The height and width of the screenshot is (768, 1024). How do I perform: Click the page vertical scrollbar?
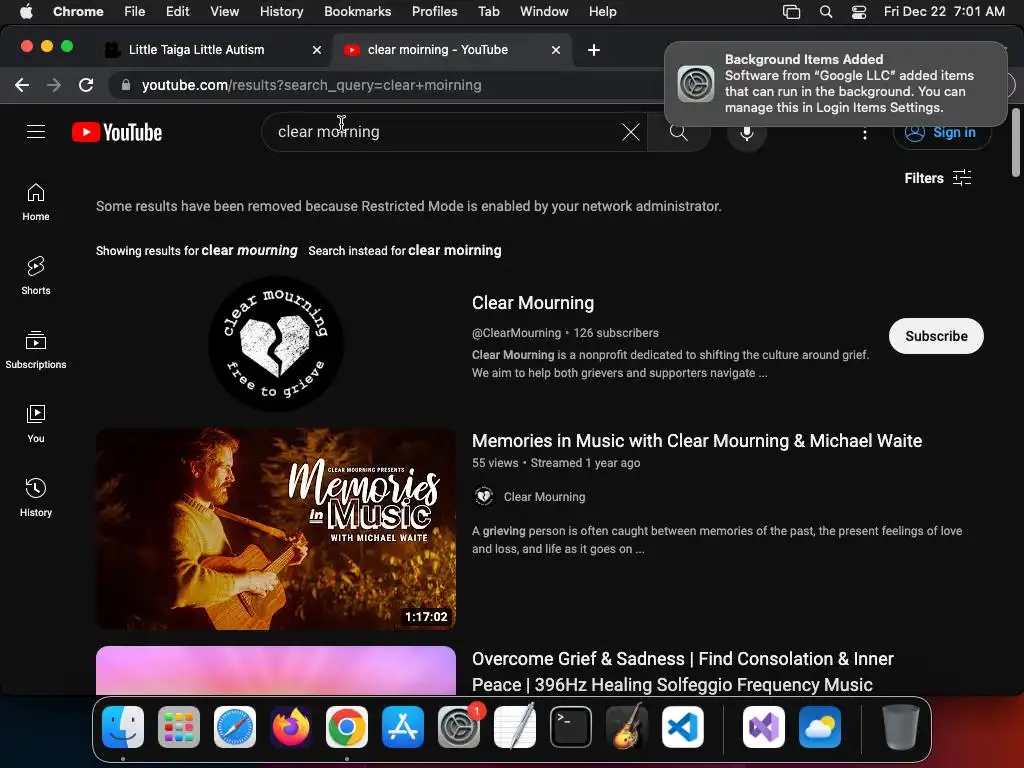tap(1016, 142)
